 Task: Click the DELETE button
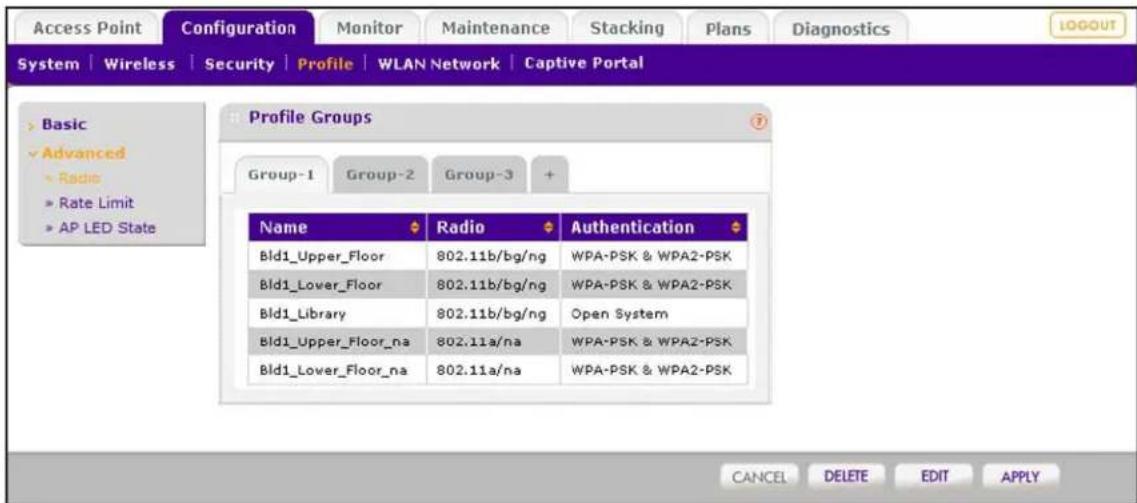(845, 477)
